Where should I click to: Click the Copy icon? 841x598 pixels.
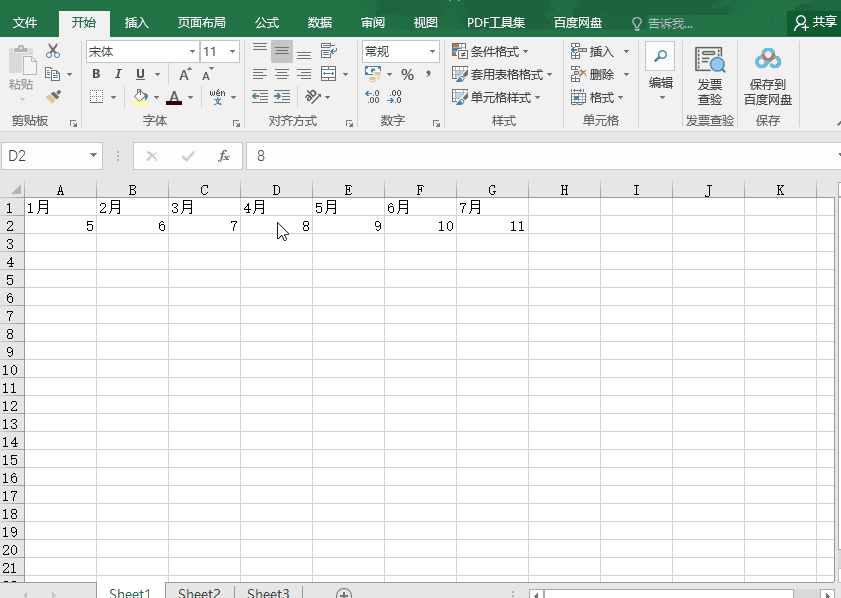pos(52,74)
